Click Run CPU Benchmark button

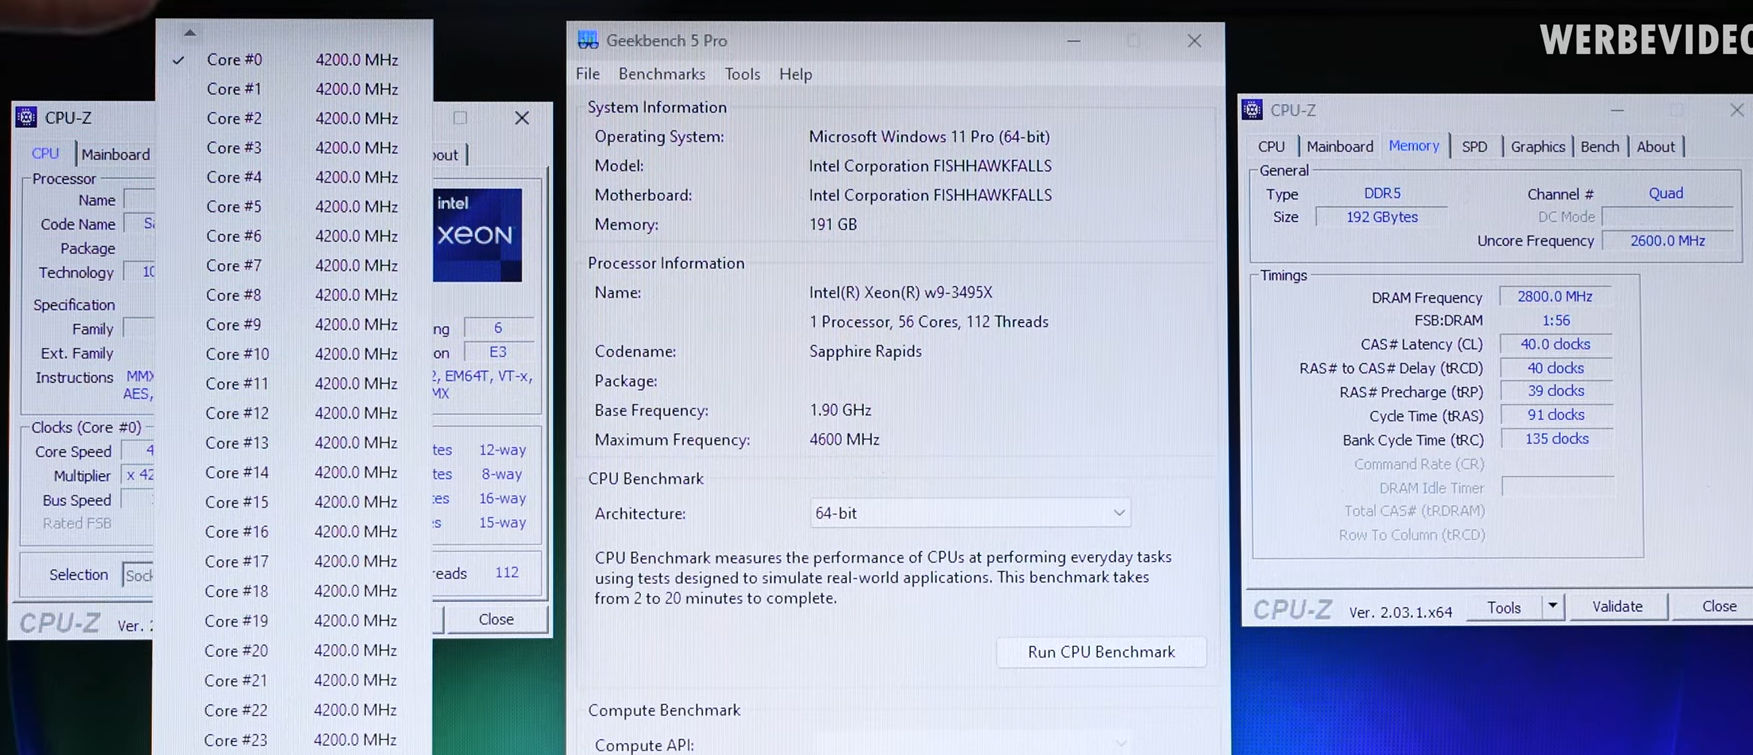[x=1101, y=652]
